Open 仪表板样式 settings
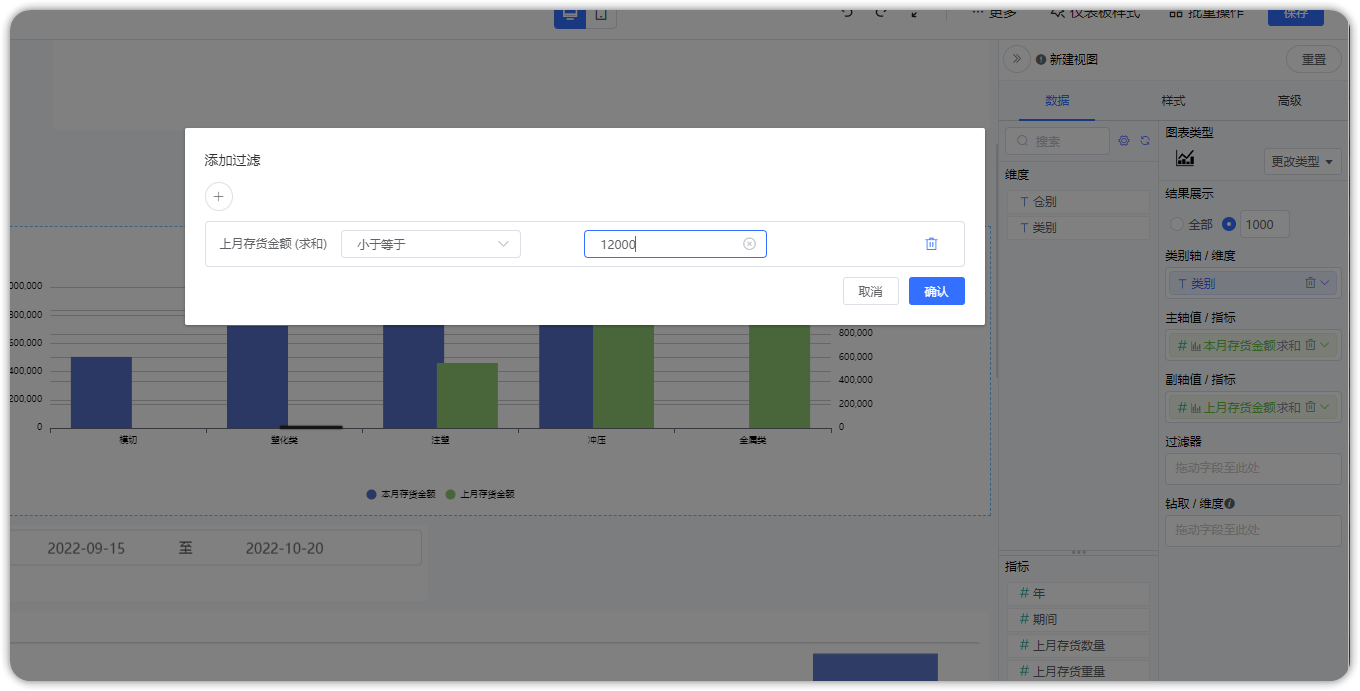The height and width of the screenshot is (691, 1360). click(x=1095, y=13)
